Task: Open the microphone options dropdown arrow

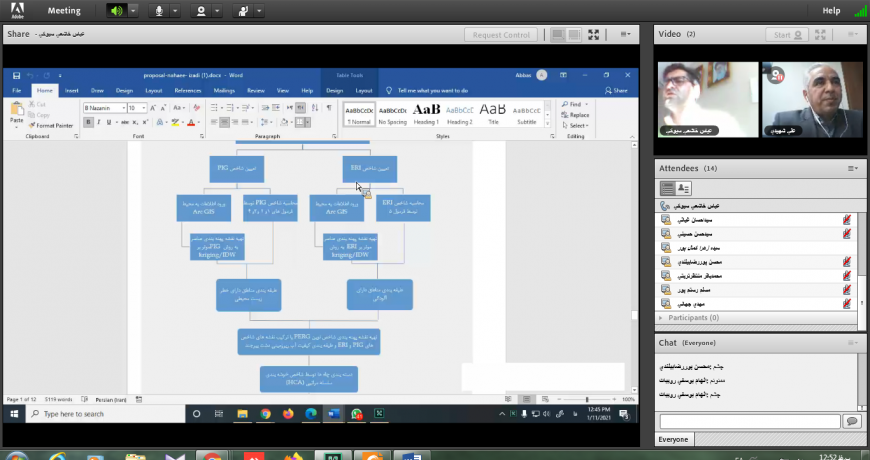Action: click(175, 11)
